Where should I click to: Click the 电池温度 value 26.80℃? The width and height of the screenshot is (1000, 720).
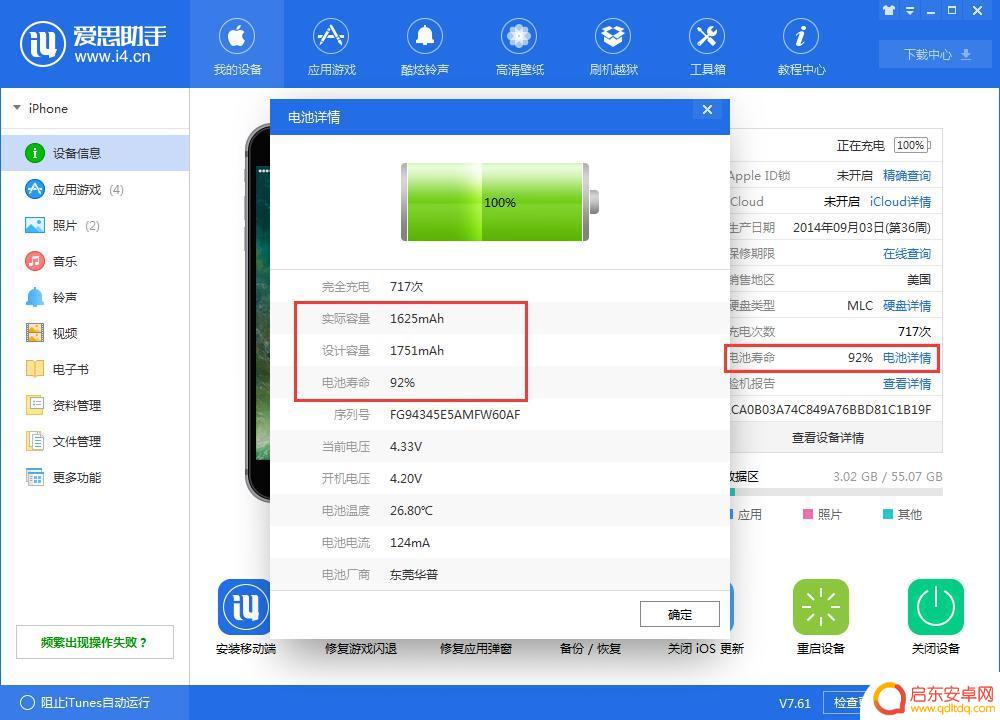pyautogui.click(x=411, y=510)
